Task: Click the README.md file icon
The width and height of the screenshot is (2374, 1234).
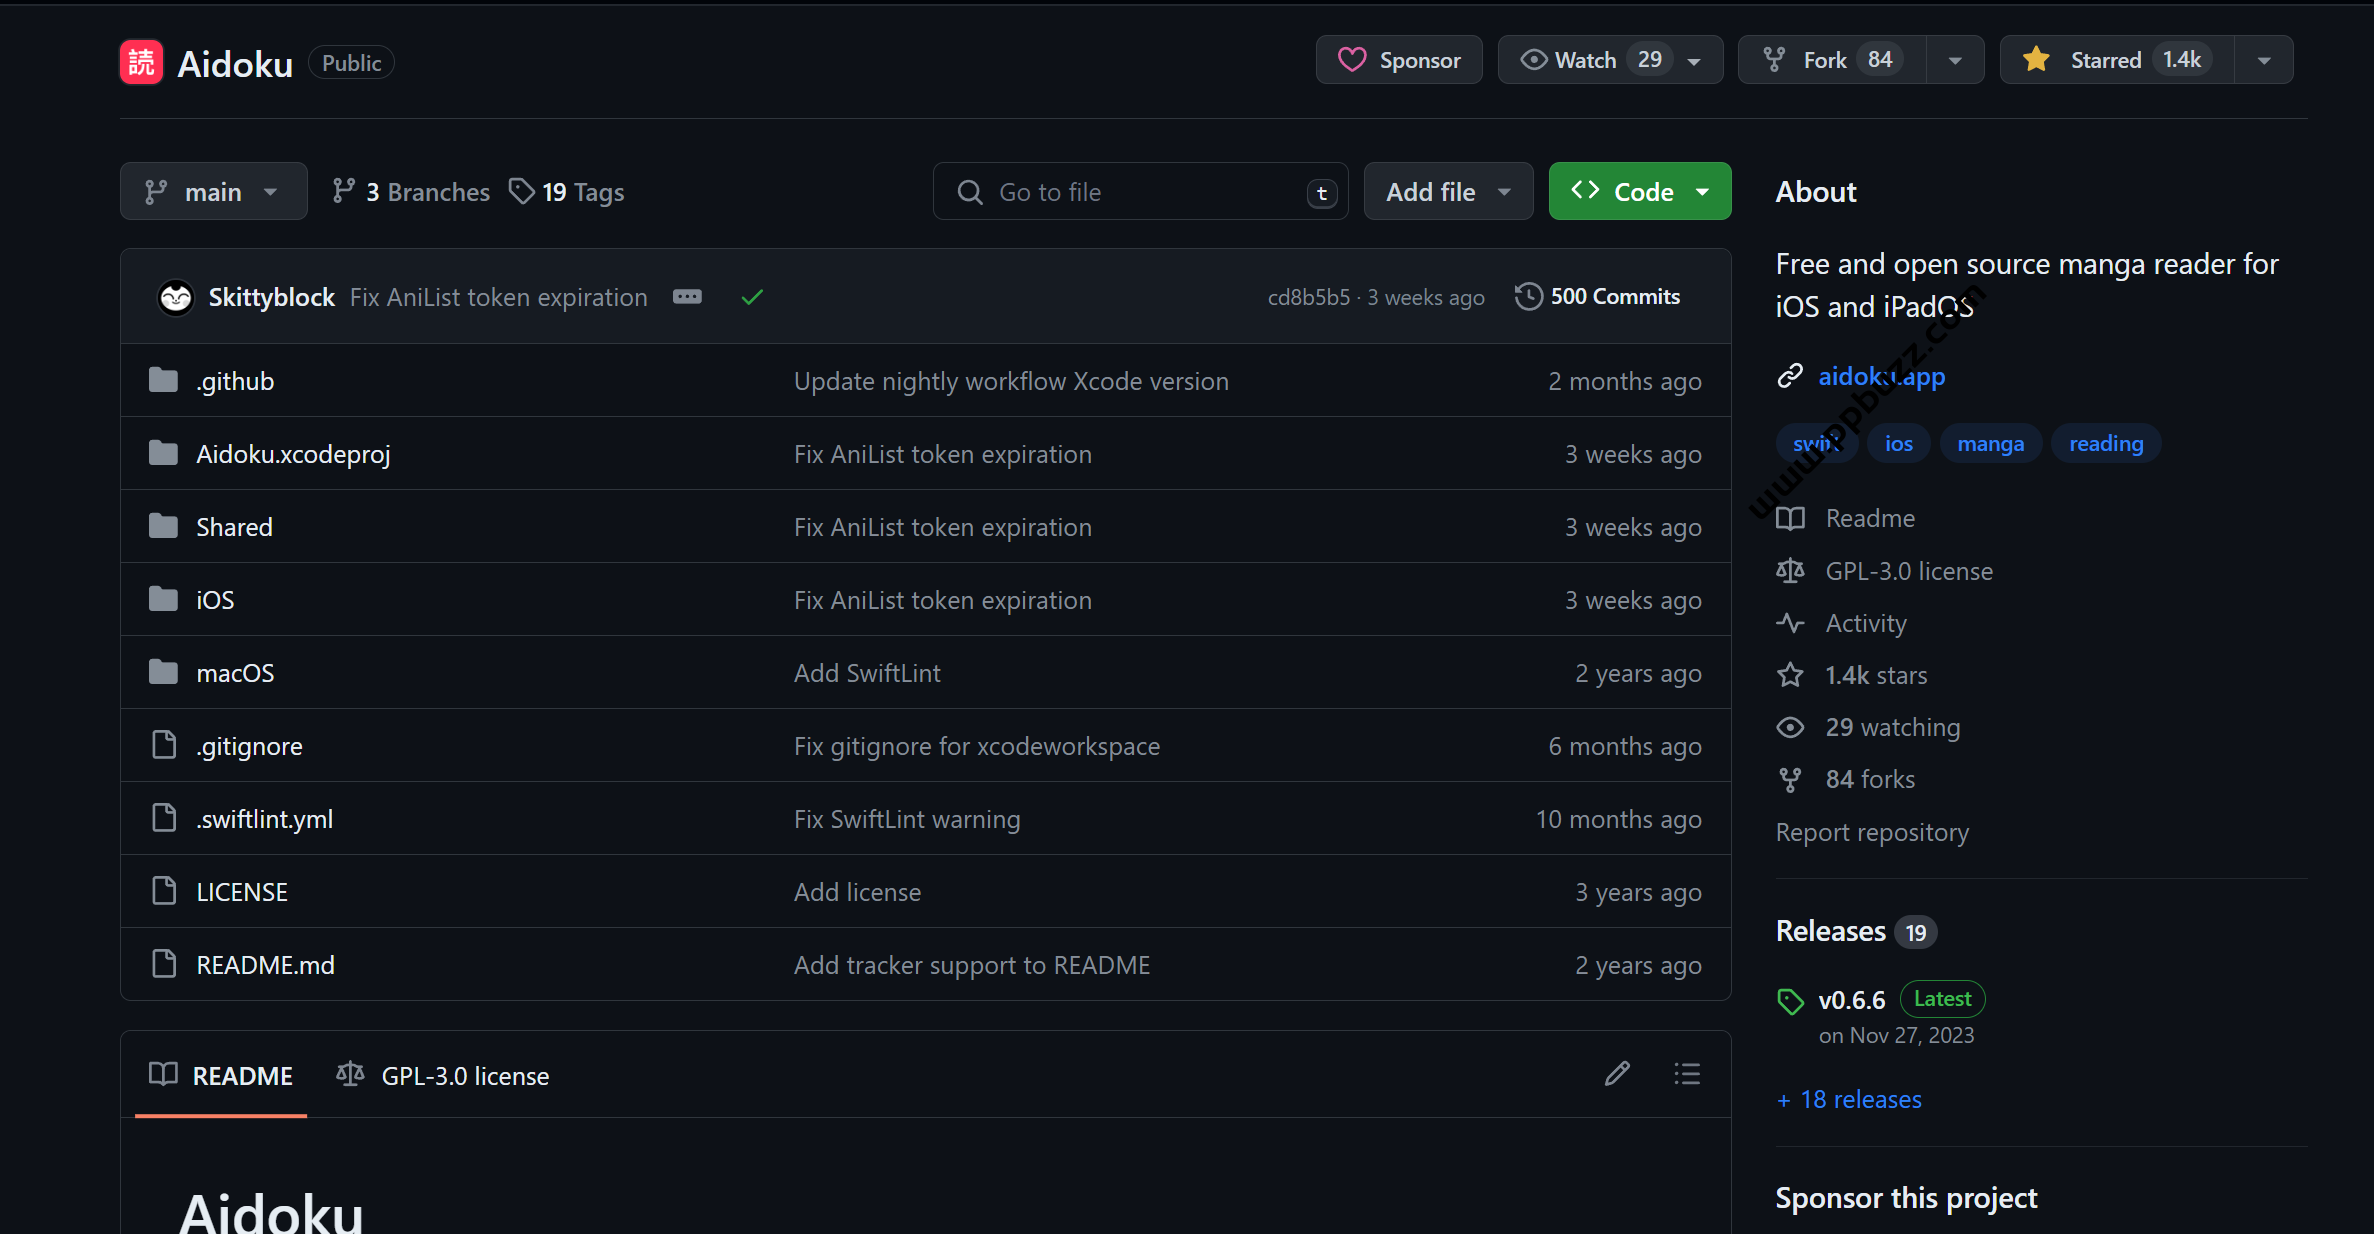Action: tap(164, 964)
